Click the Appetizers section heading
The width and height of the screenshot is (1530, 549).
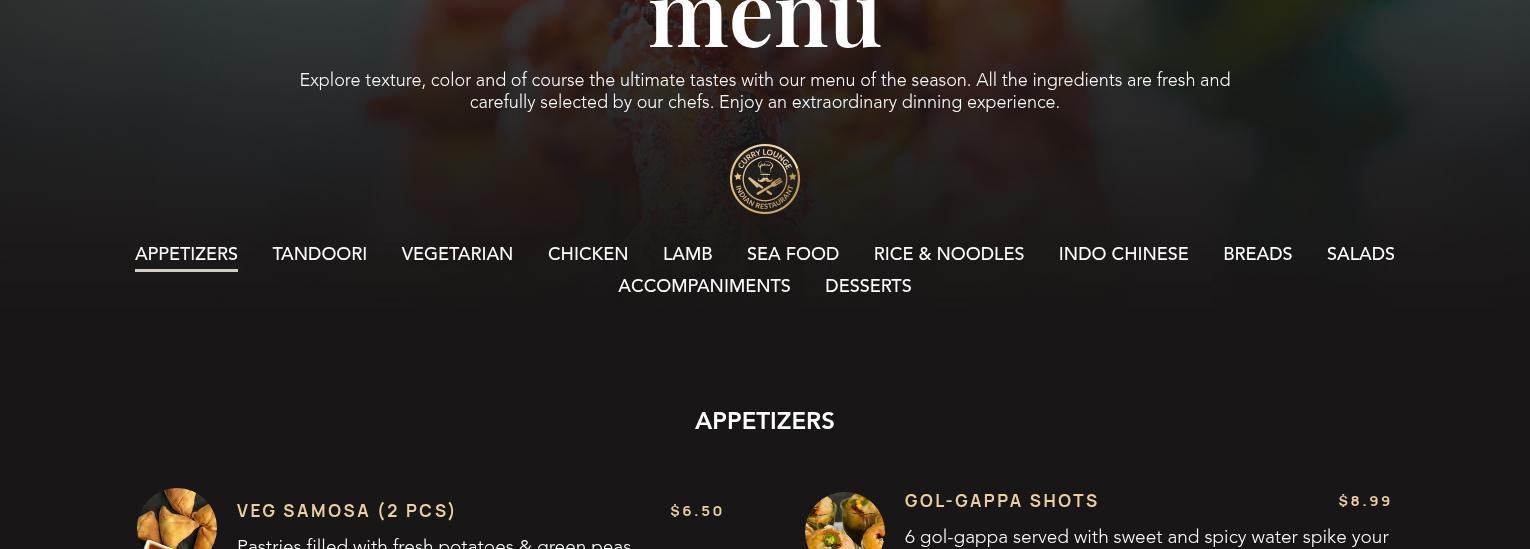point(765,421)
